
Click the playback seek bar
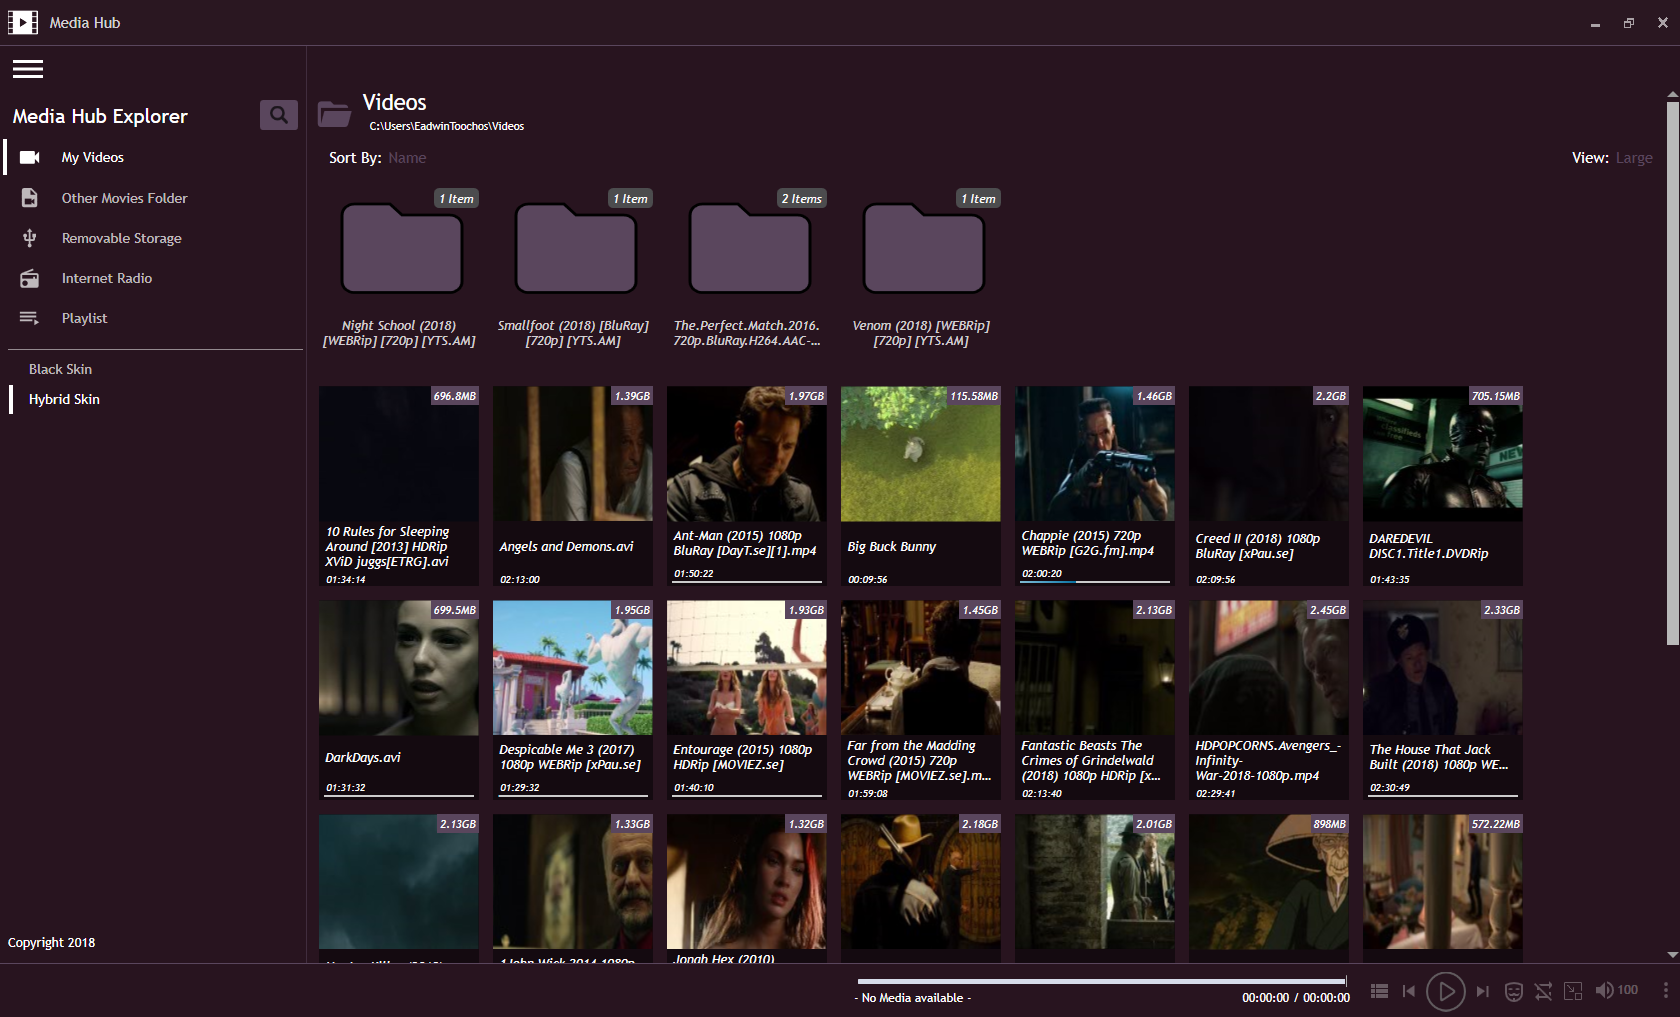click(x=1102, y=981)
